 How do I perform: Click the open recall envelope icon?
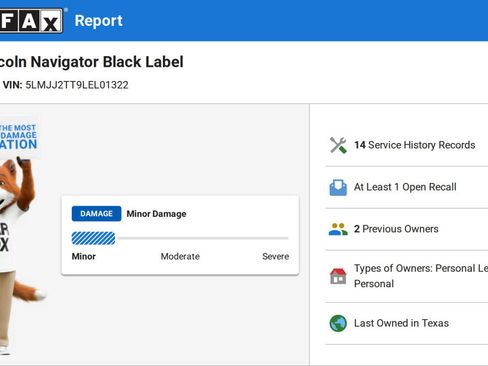pos(338,187)
